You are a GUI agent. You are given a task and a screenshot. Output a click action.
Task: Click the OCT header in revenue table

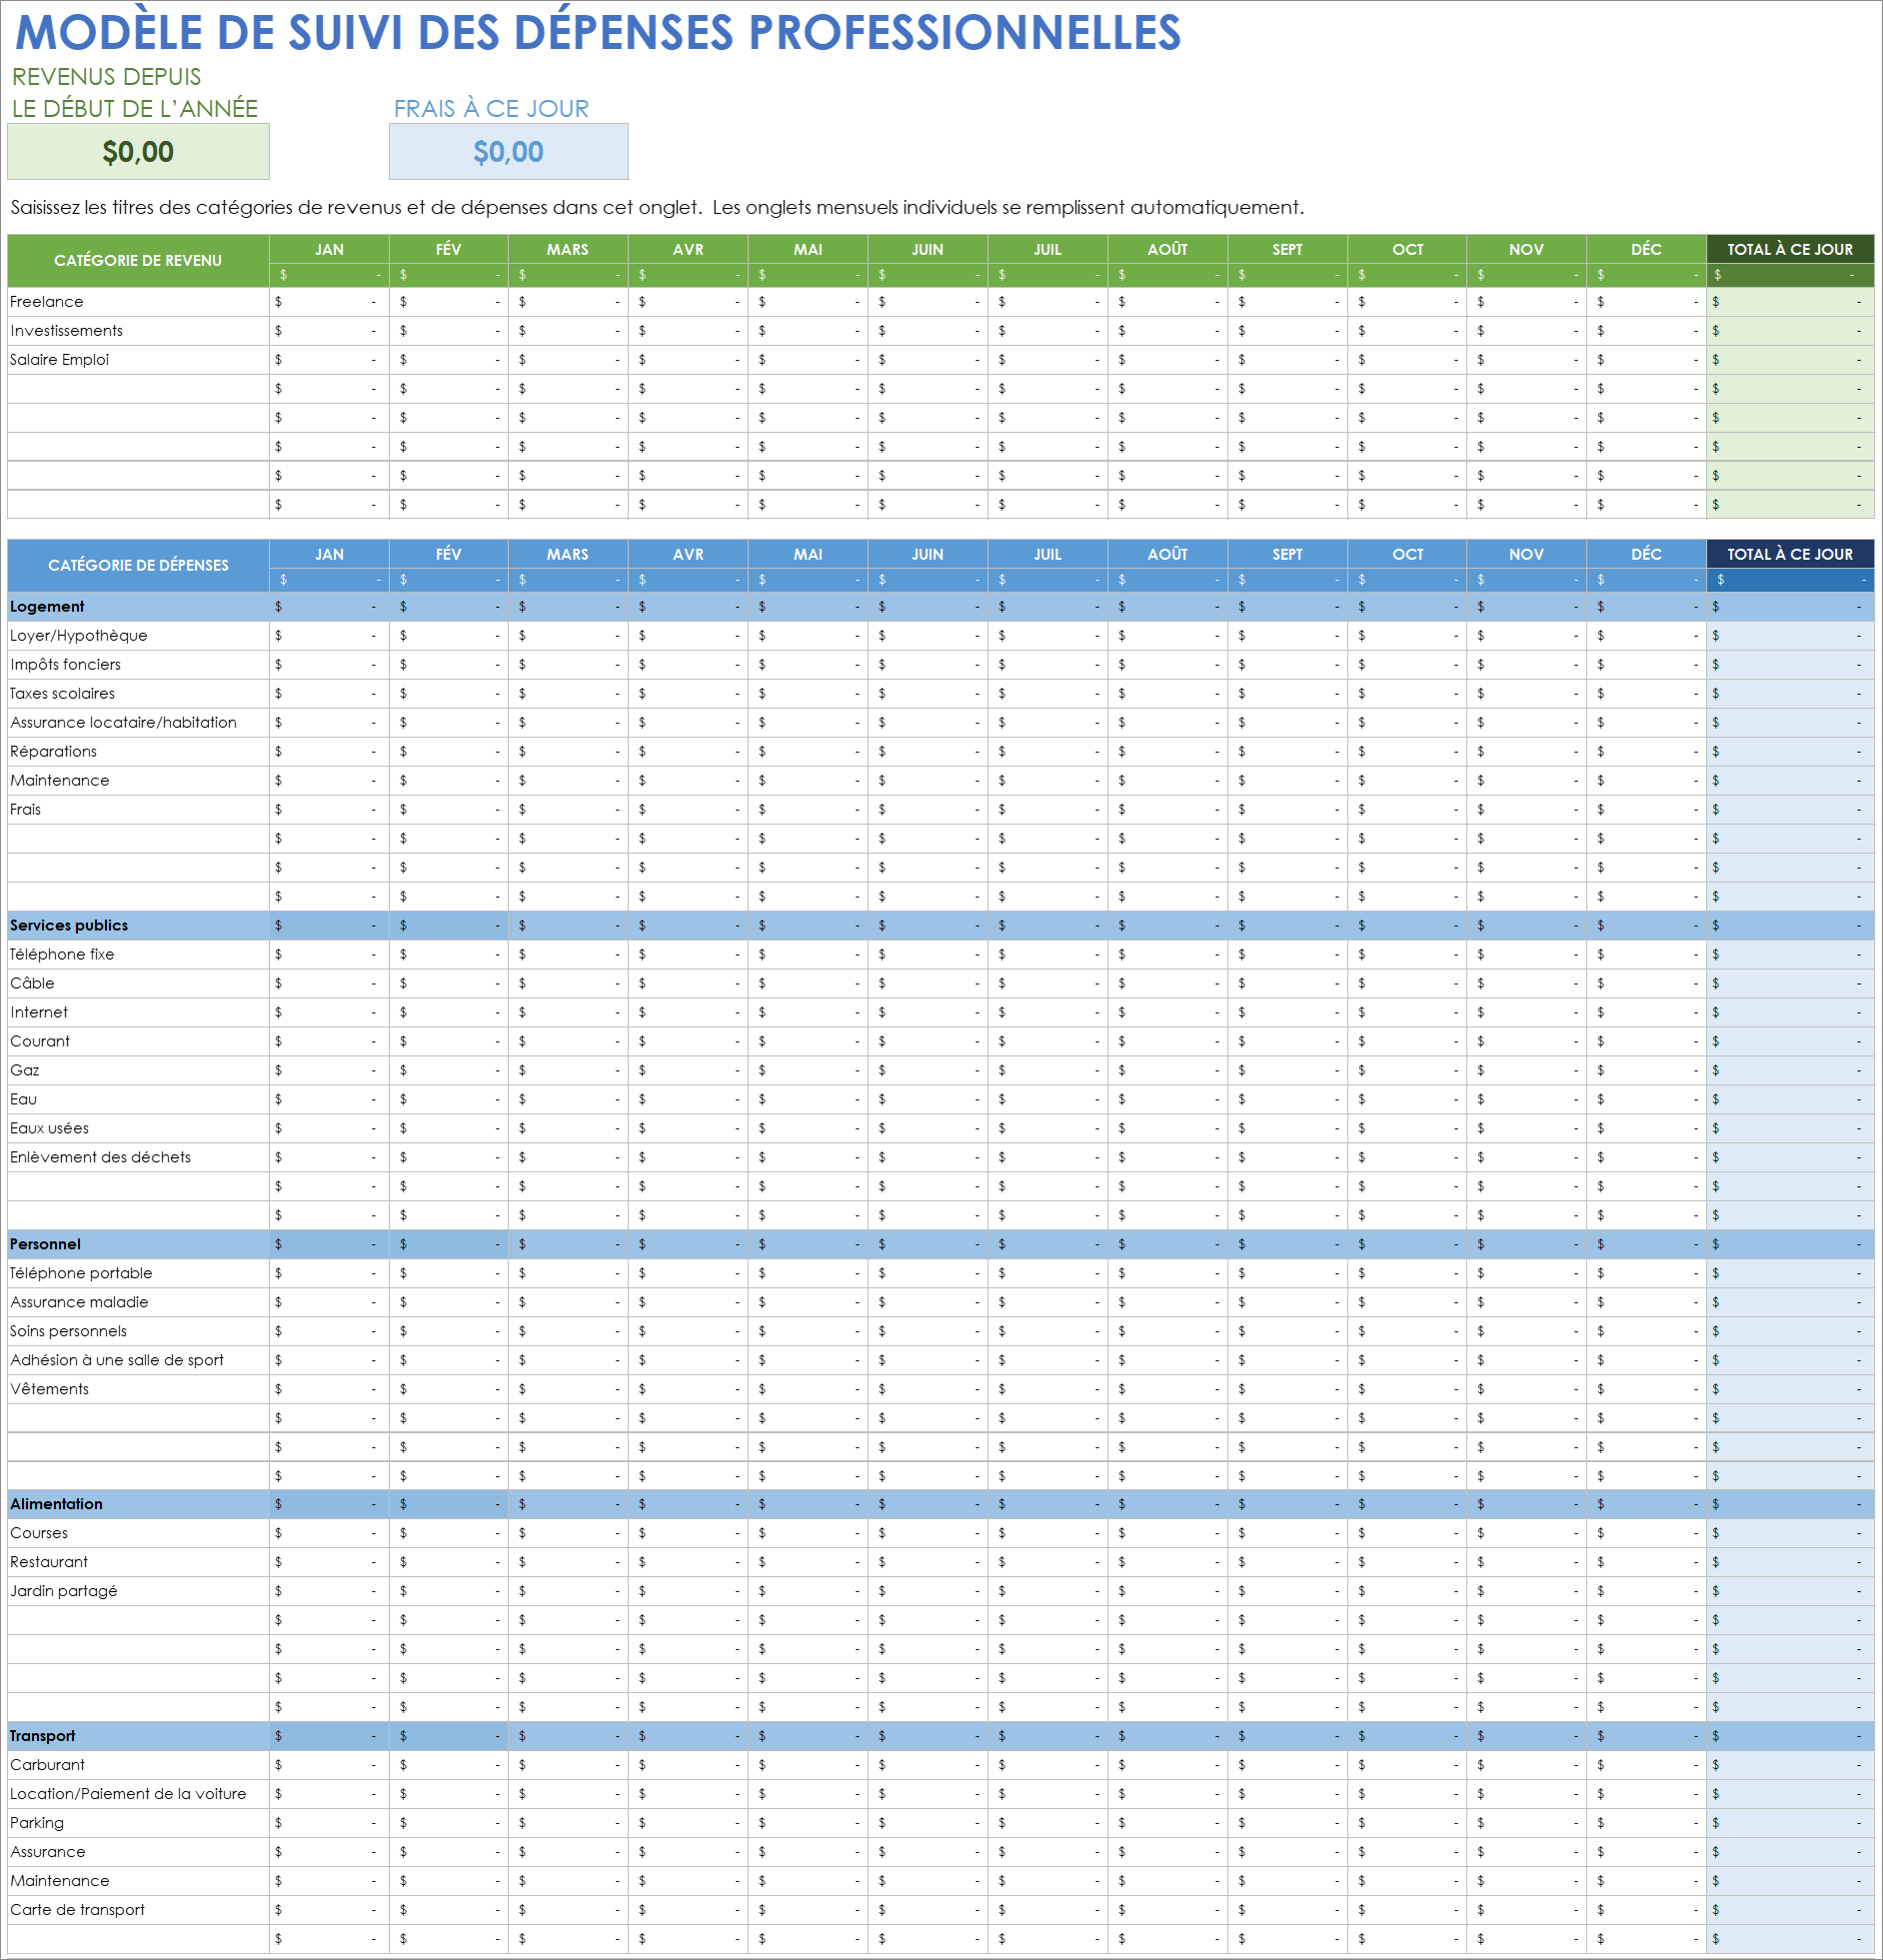(1407, 249)
